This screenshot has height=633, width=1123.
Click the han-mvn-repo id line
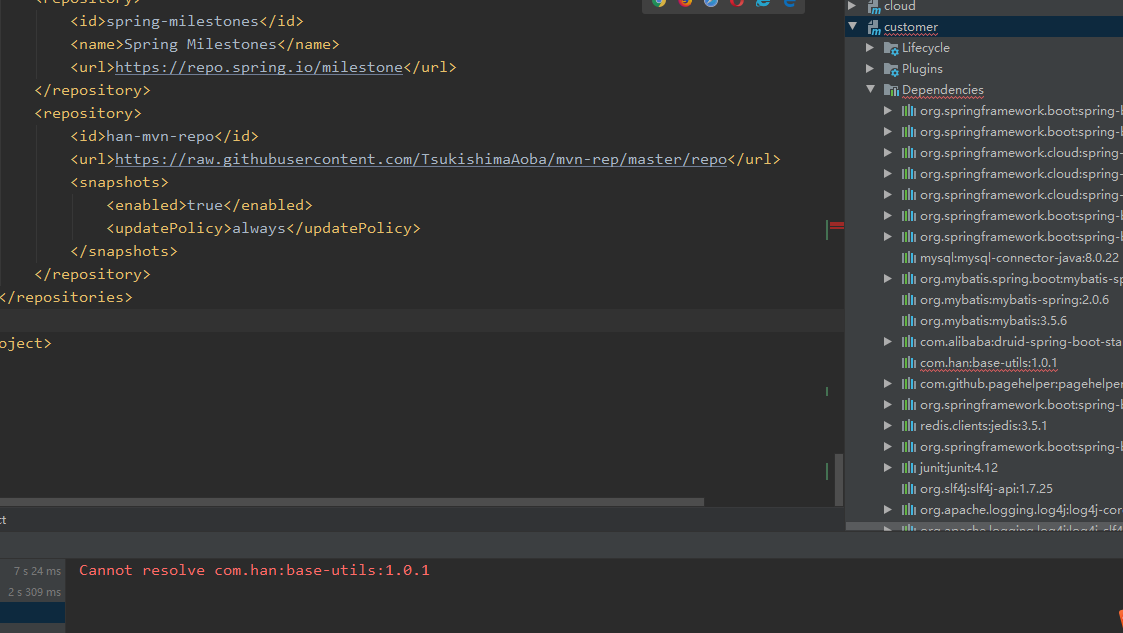(164, 136)
